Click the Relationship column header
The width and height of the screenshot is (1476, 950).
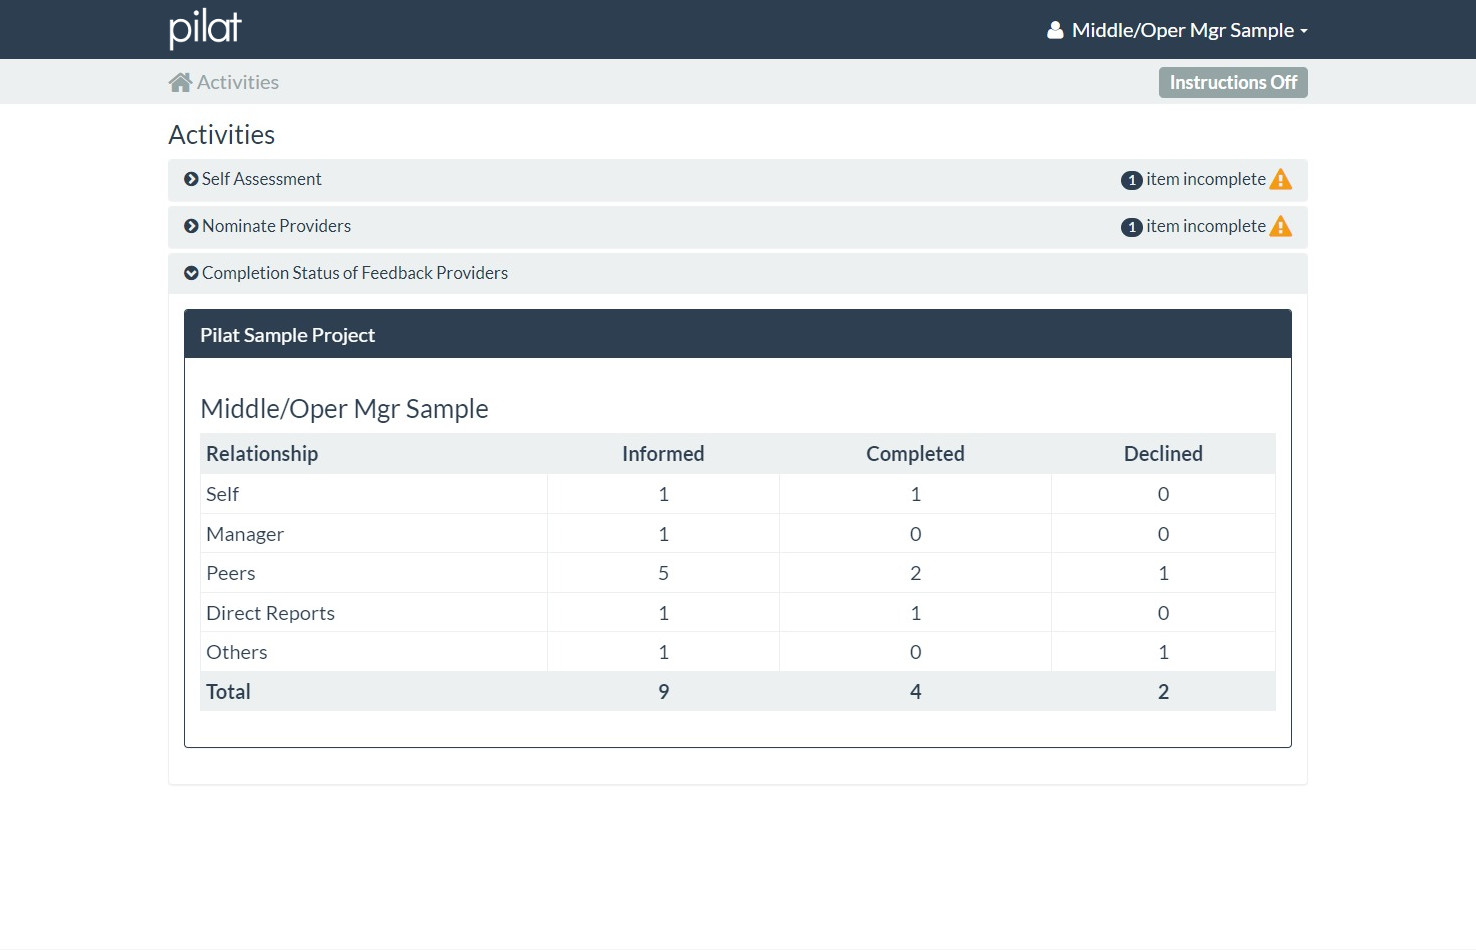tap(262, 454)
